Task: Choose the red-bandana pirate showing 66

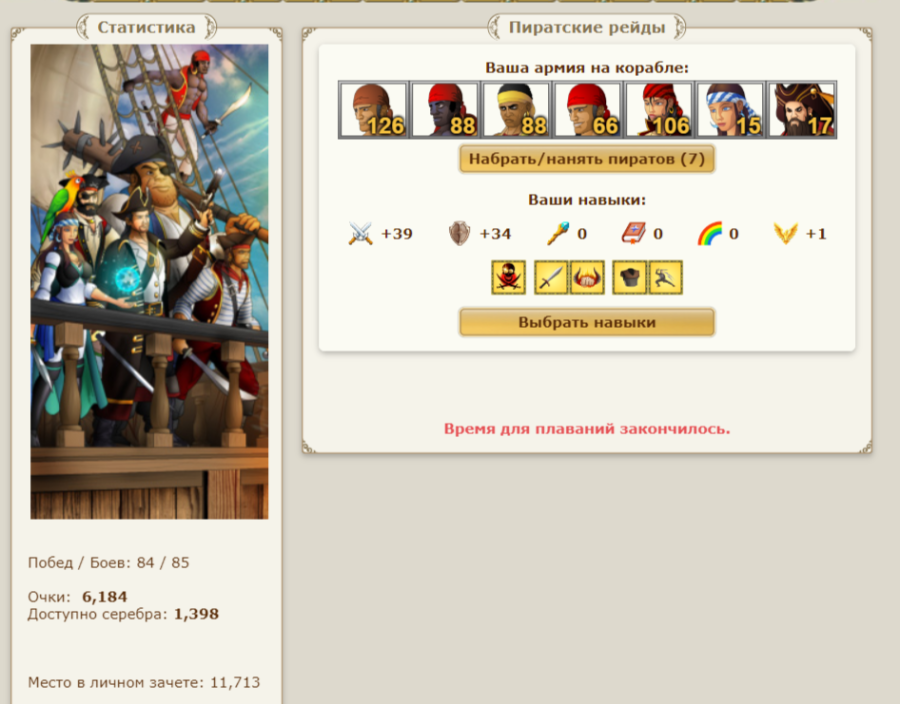Action: (x=588, y=110)
